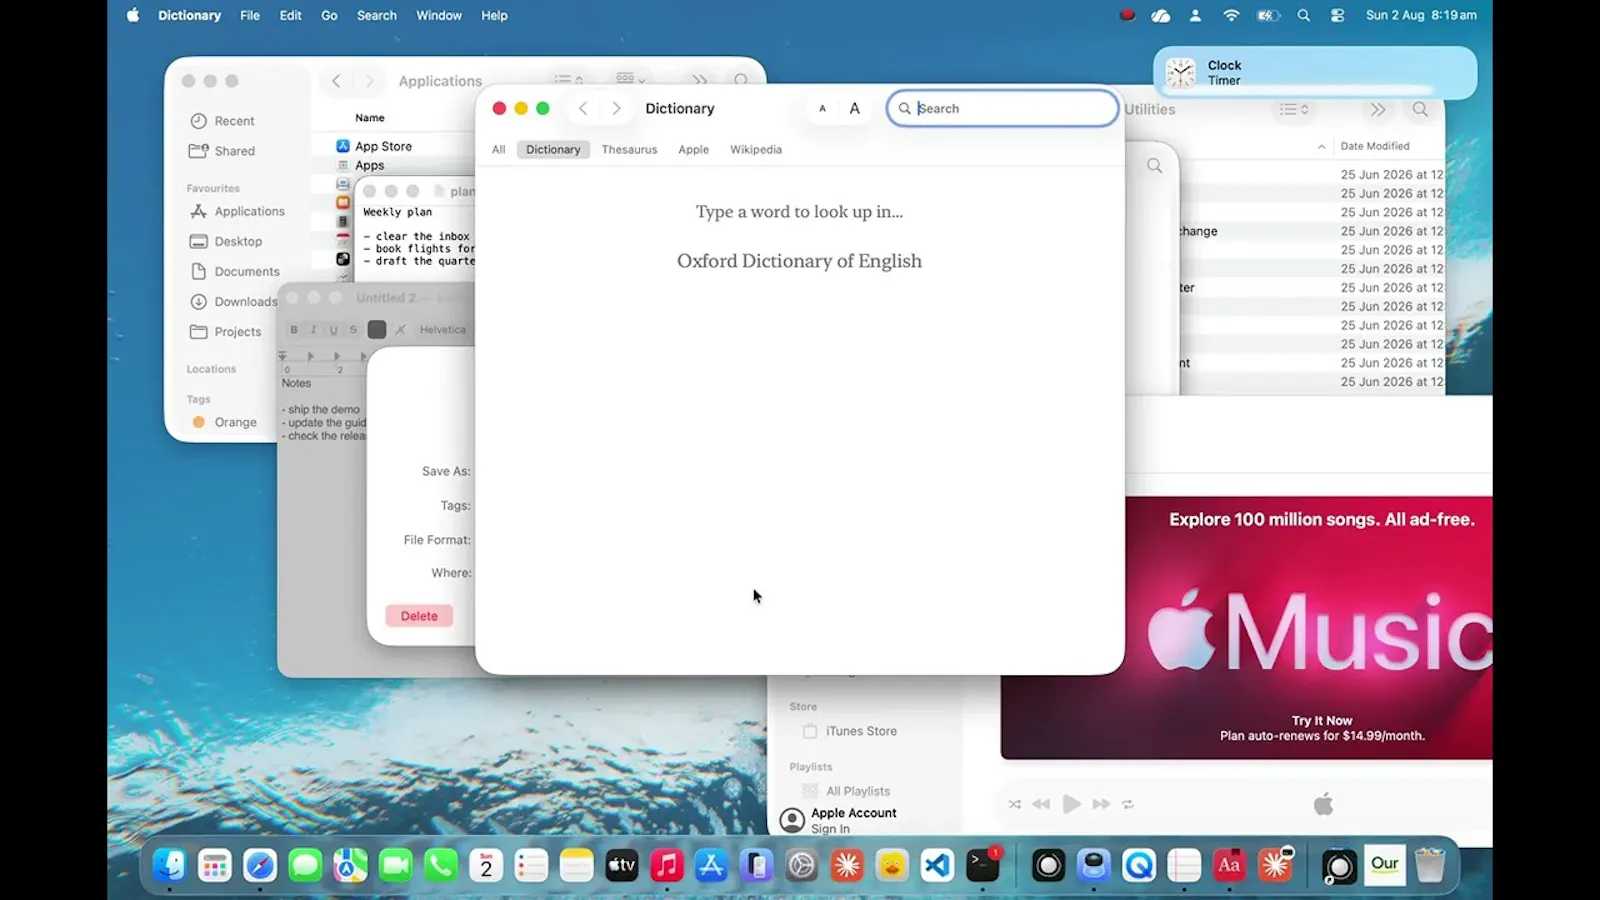The width and height of the screenshot is (1600, 900).
Task: Open Messages from the Dock
Action: tap(305, 865)
